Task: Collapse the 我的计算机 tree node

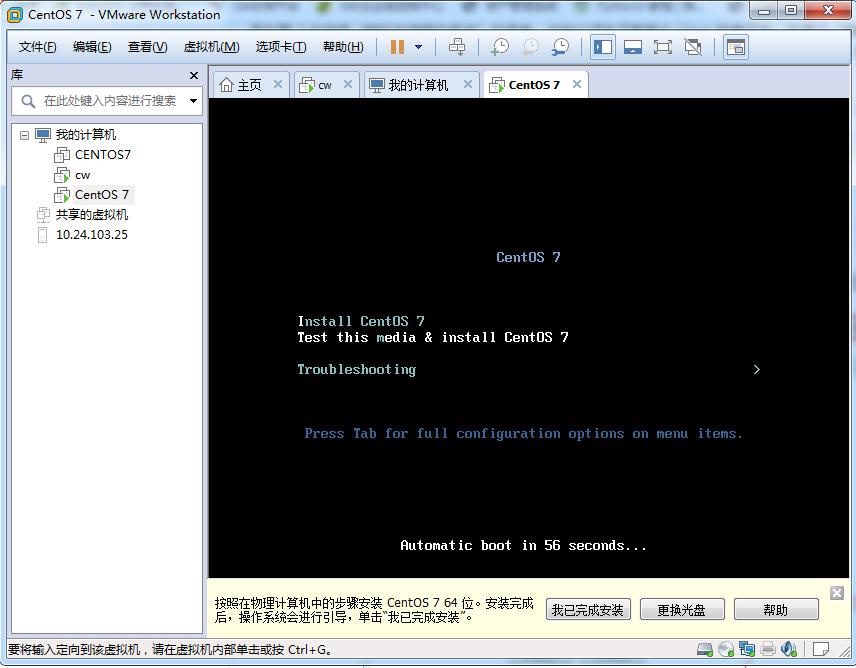Action: click(x=24, y=134)
